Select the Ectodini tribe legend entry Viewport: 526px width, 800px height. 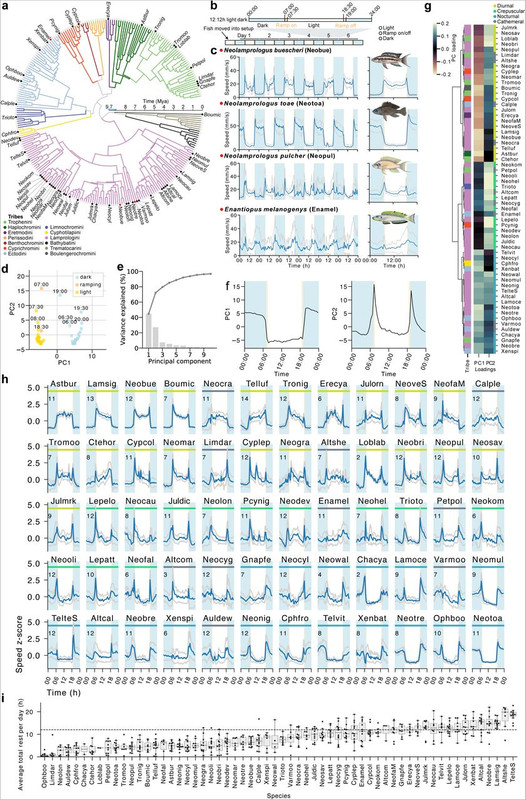point(16,255)
